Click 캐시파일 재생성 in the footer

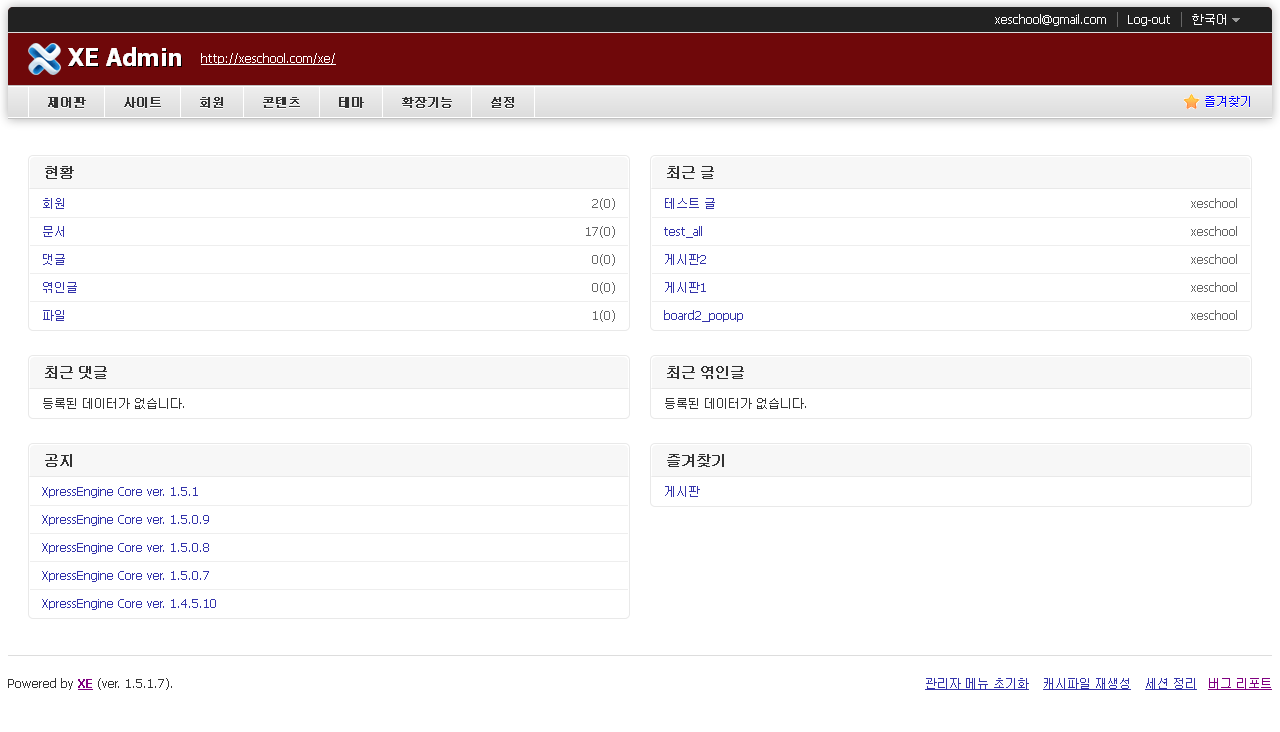pyautogui.click(x=1086, y=683)
